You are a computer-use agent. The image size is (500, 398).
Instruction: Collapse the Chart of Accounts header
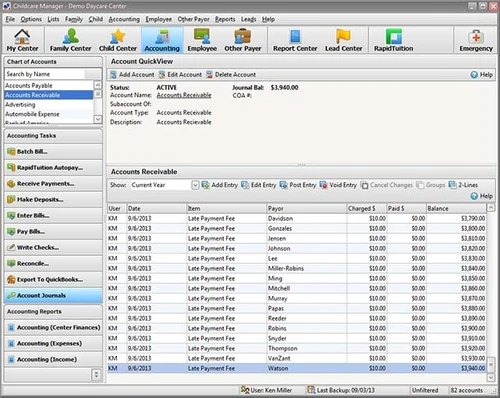pos(53,62)
